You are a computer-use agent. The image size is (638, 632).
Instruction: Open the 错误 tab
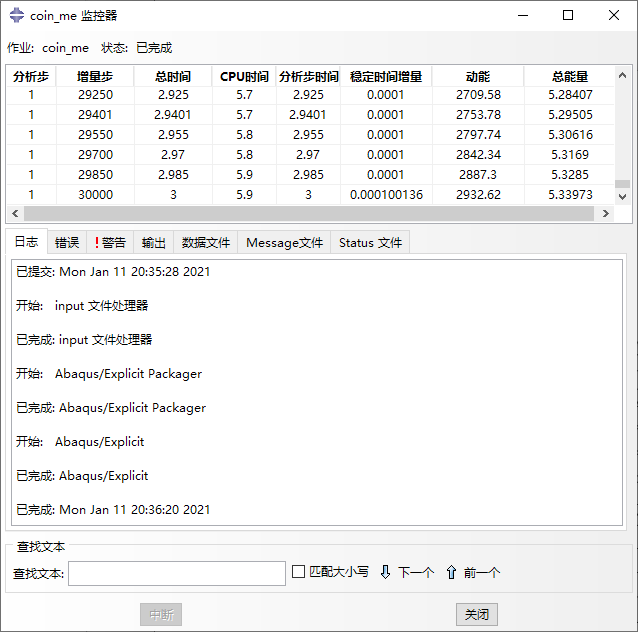(x=67, y=243)
